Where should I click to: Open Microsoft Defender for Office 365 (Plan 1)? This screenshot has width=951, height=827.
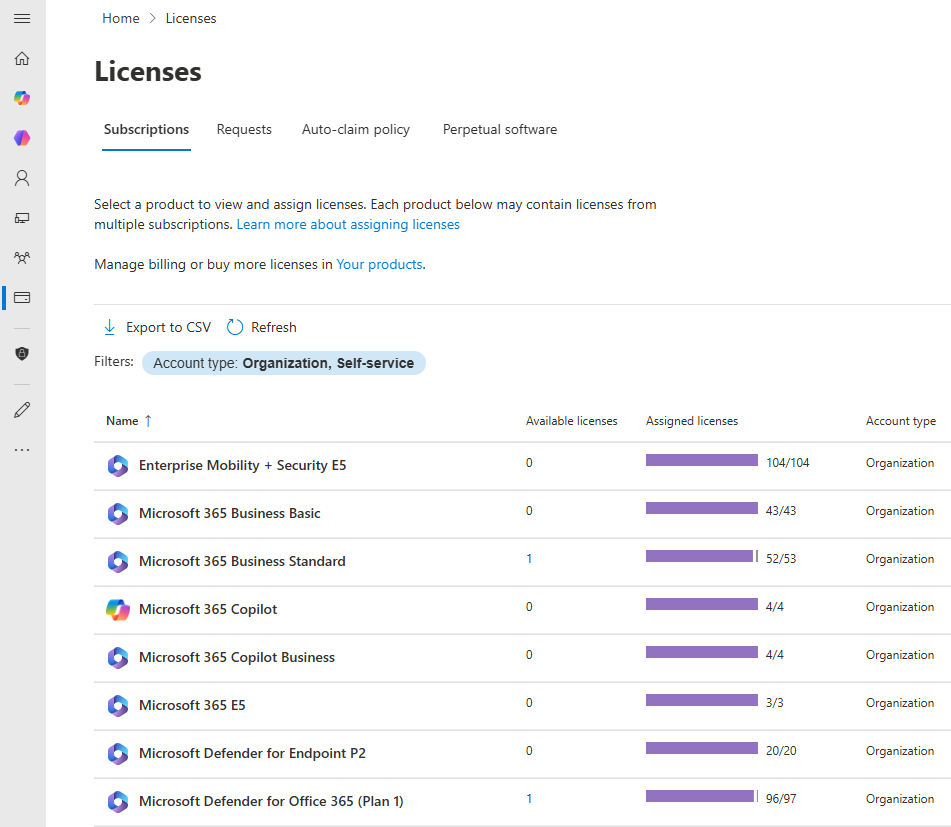(271, 801)
